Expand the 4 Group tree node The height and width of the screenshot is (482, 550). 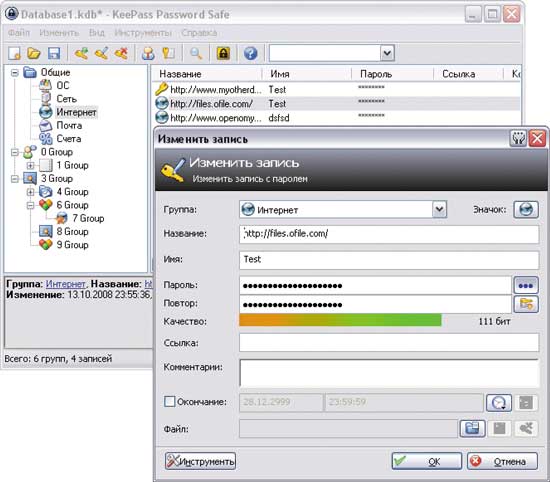pyautogui.click(x=31, y=192)
